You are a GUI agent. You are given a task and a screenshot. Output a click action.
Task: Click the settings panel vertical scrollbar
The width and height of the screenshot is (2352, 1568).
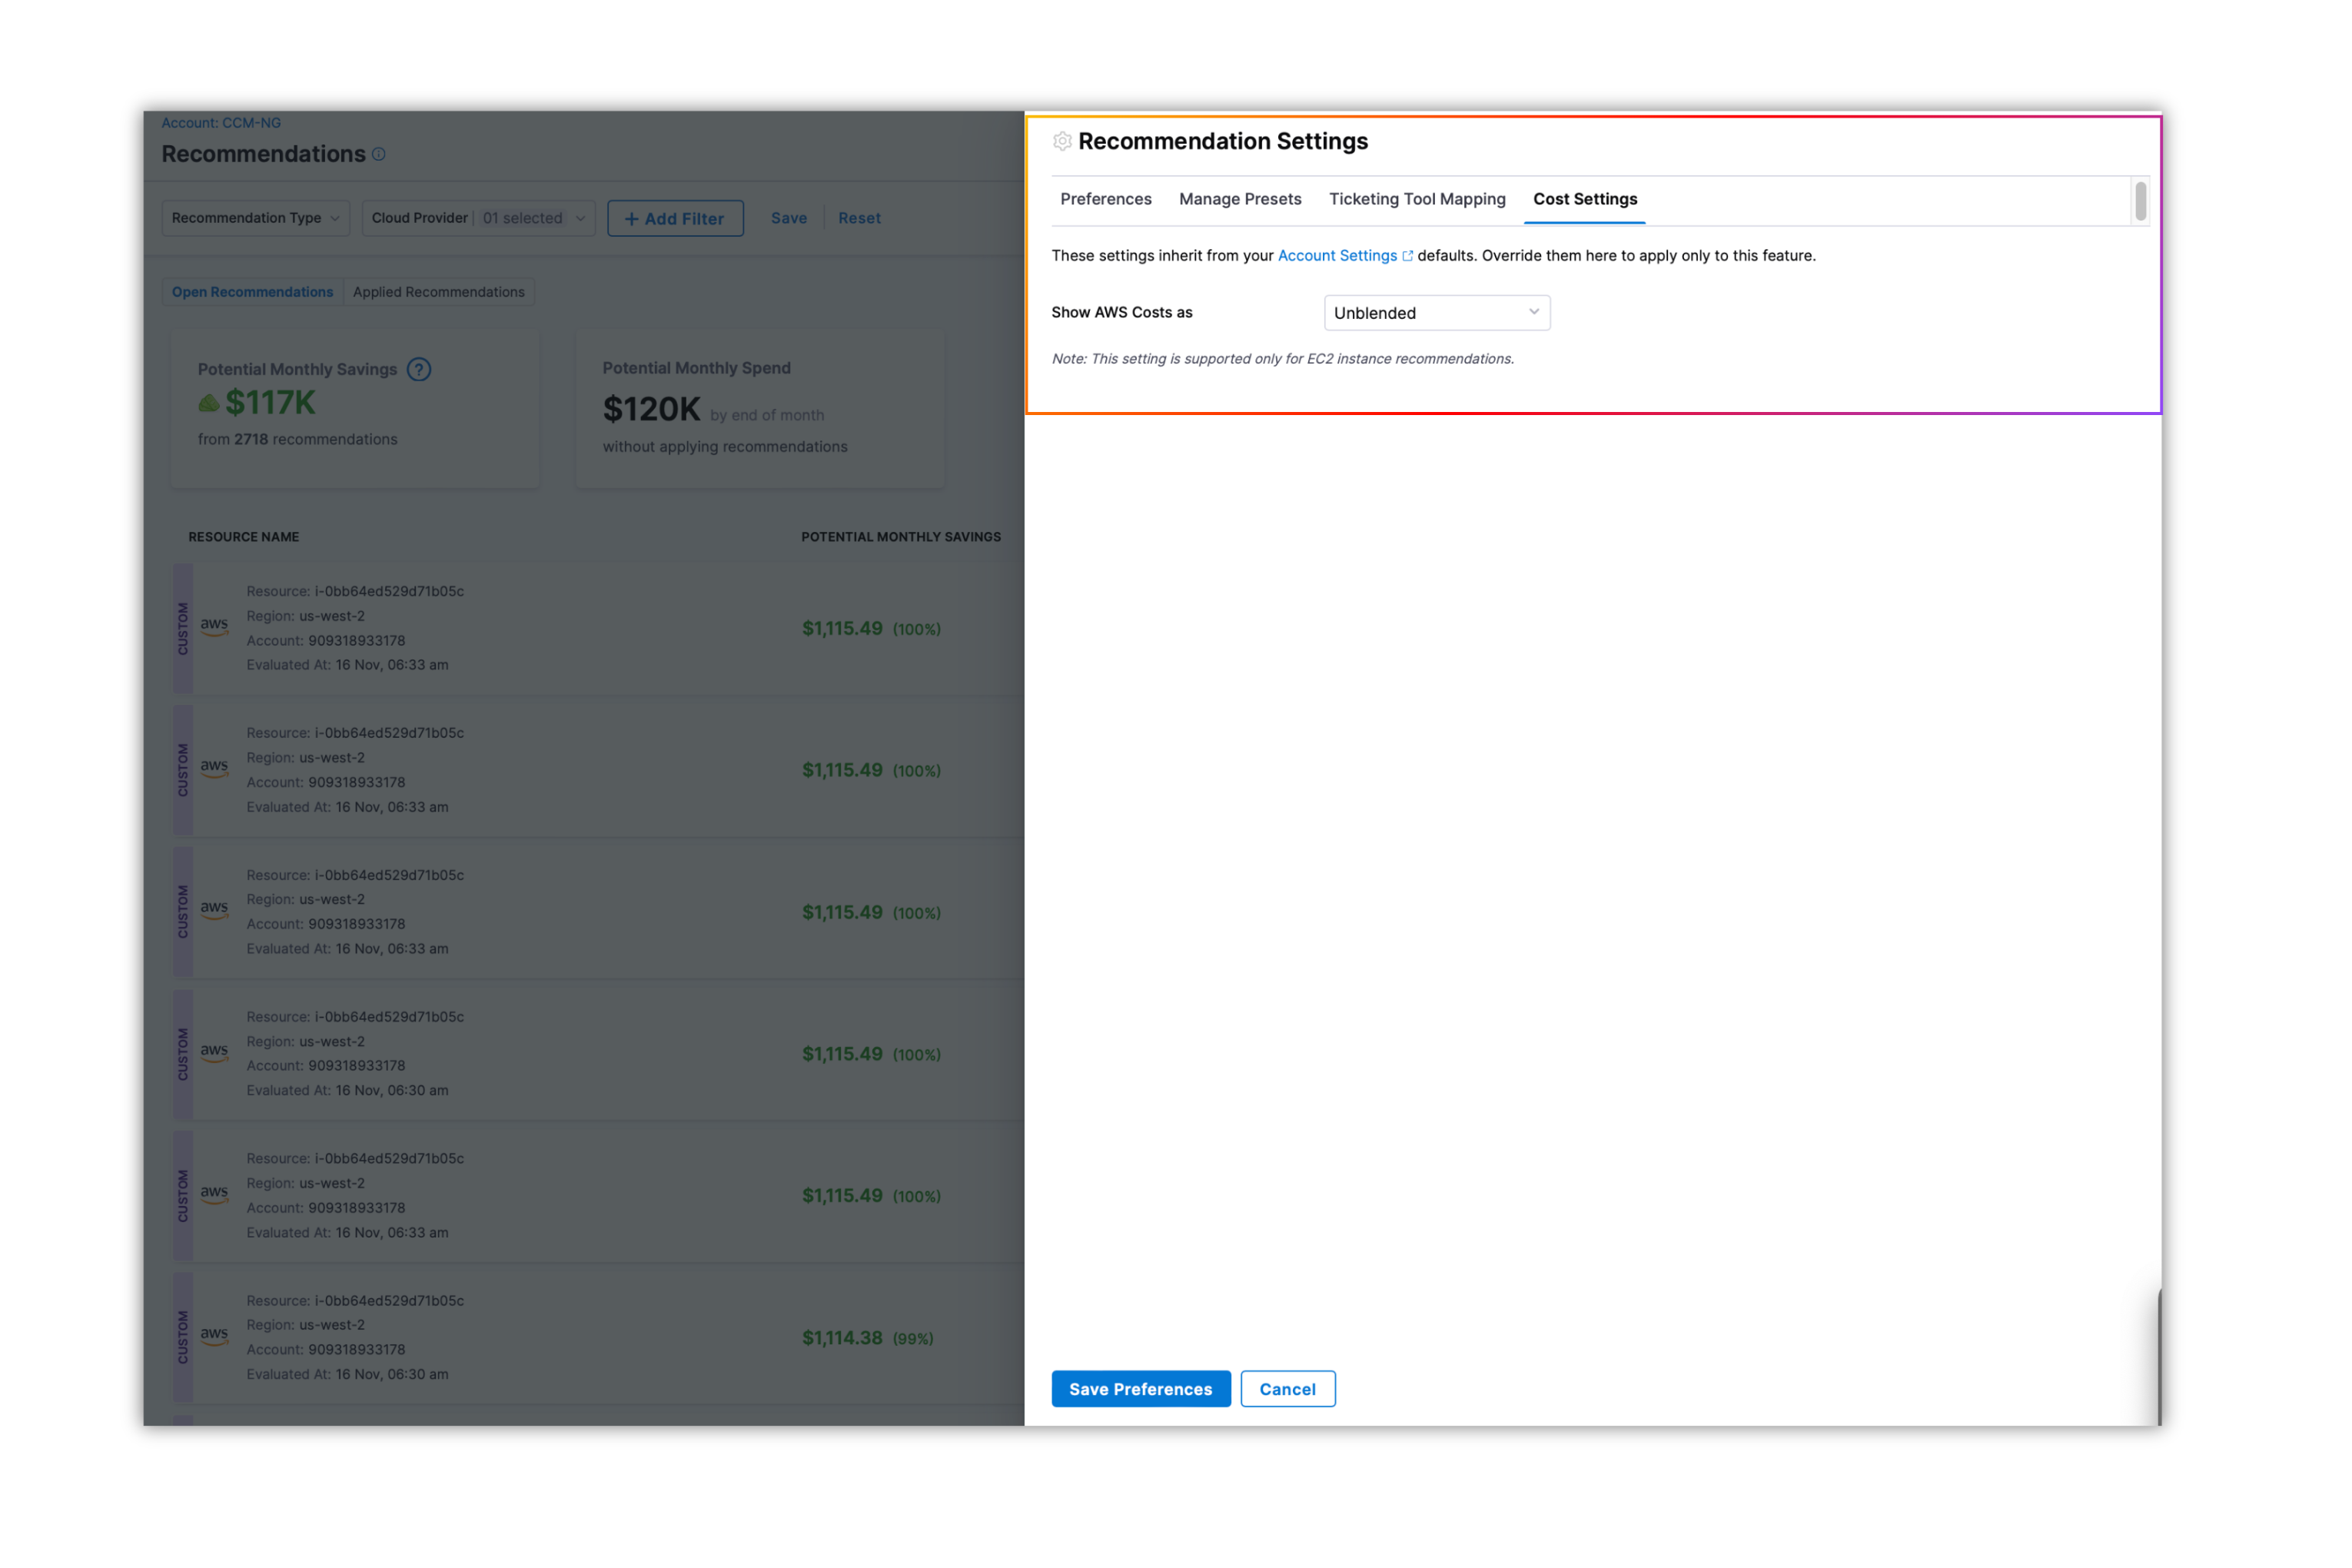[2140, 201]
